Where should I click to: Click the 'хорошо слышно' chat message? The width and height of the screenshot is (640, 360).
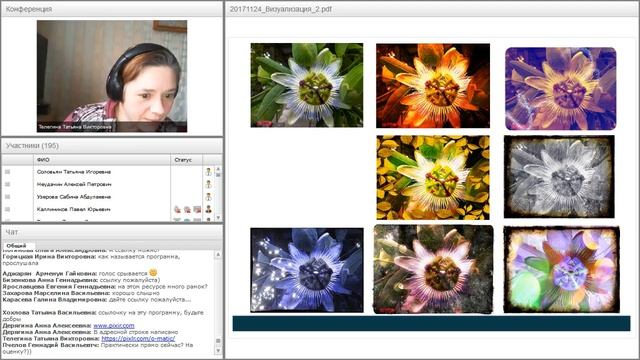tap(81, 293)
